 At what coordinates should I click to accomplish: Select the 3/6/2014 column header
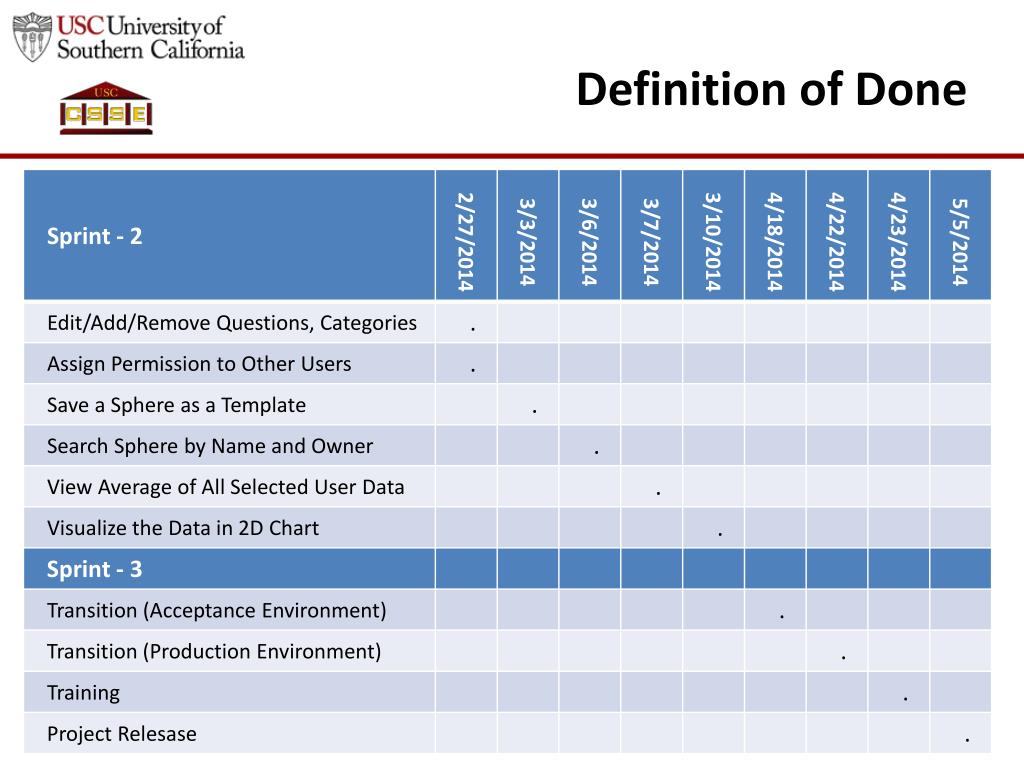click(x=589, y=235)
